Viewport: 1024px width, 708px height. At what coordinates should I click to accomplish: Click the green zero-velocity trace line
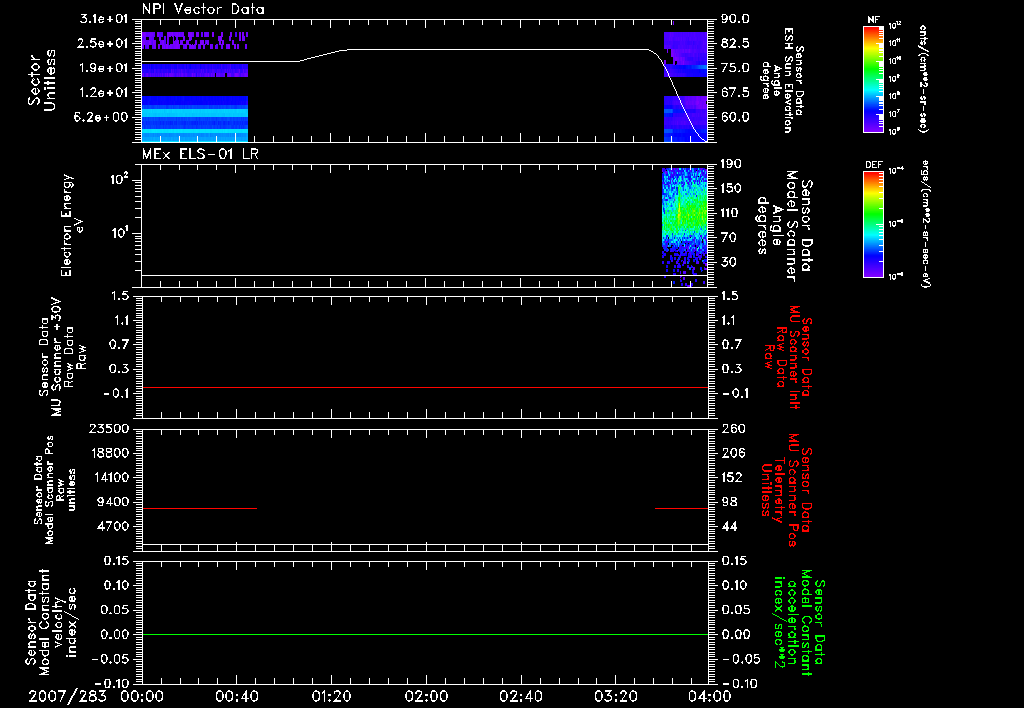coord(425,634)
